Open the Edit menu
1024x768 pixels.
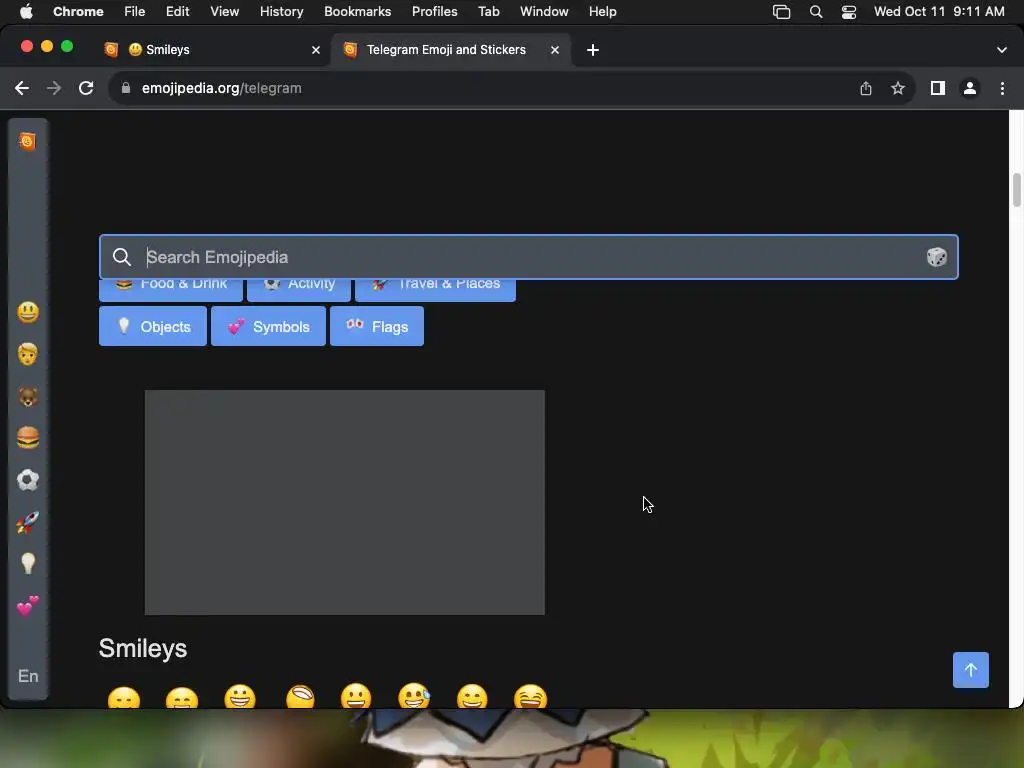coord(178,11)
